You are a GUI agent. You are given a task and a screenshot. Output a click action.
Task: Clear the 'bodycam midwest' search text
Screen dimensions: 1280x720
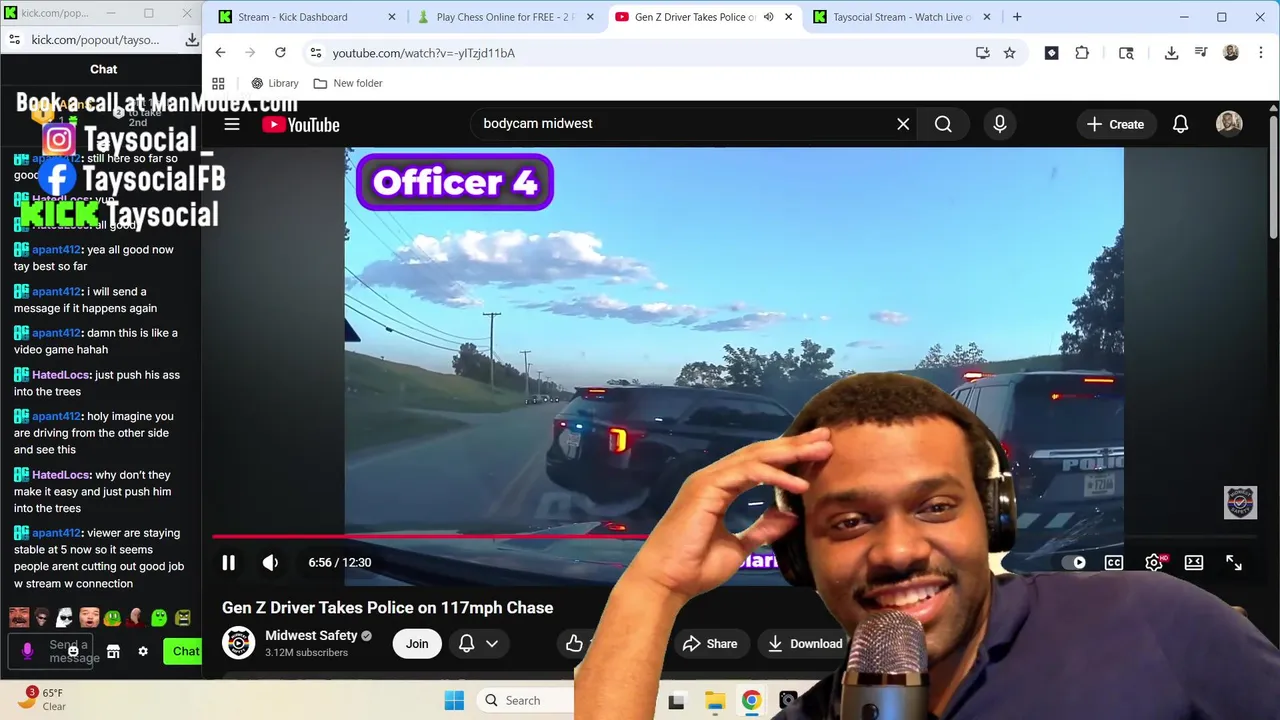[x=903, y=124]
